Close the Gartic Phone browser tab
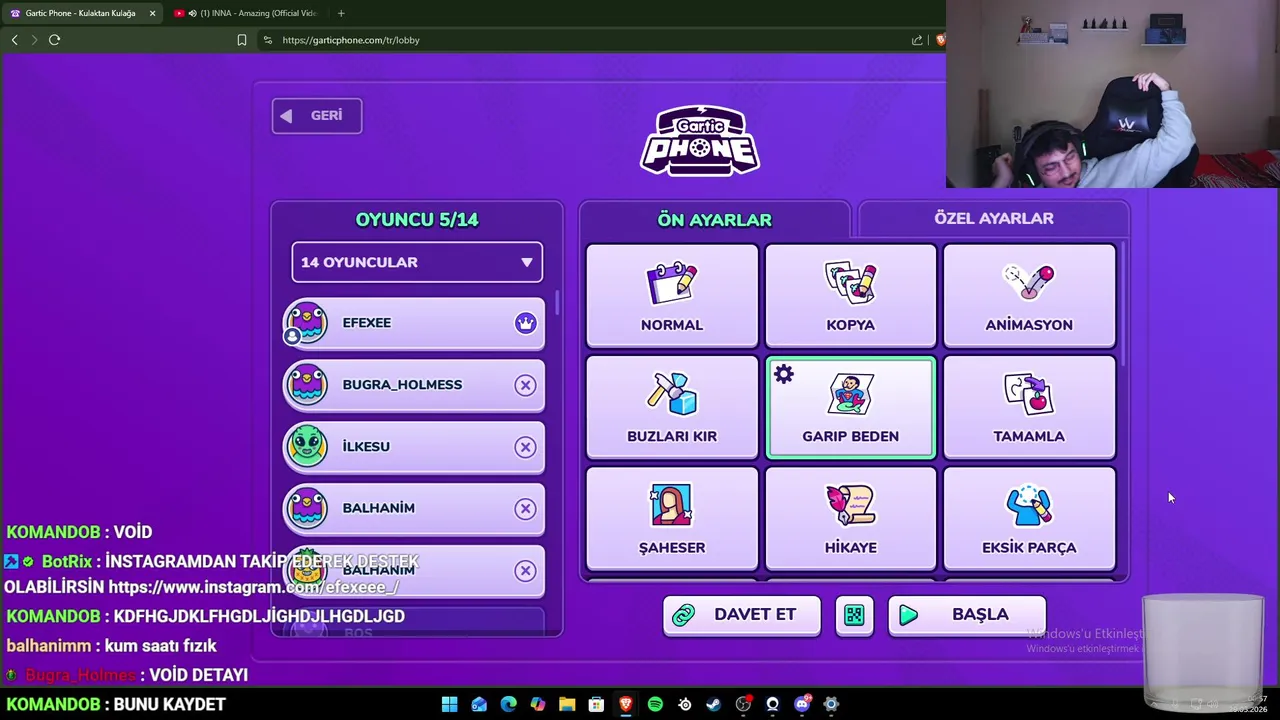 coord(152,13)
